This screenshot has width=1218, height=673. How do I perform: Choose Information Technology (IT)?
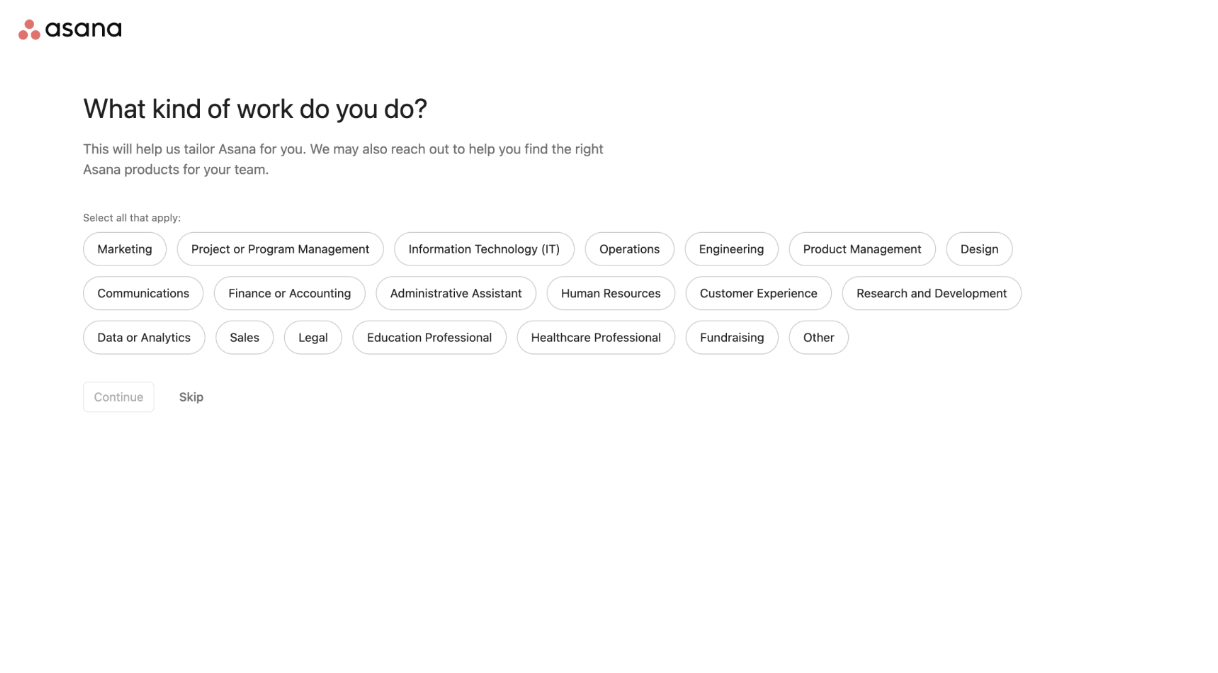pos(484,249)
